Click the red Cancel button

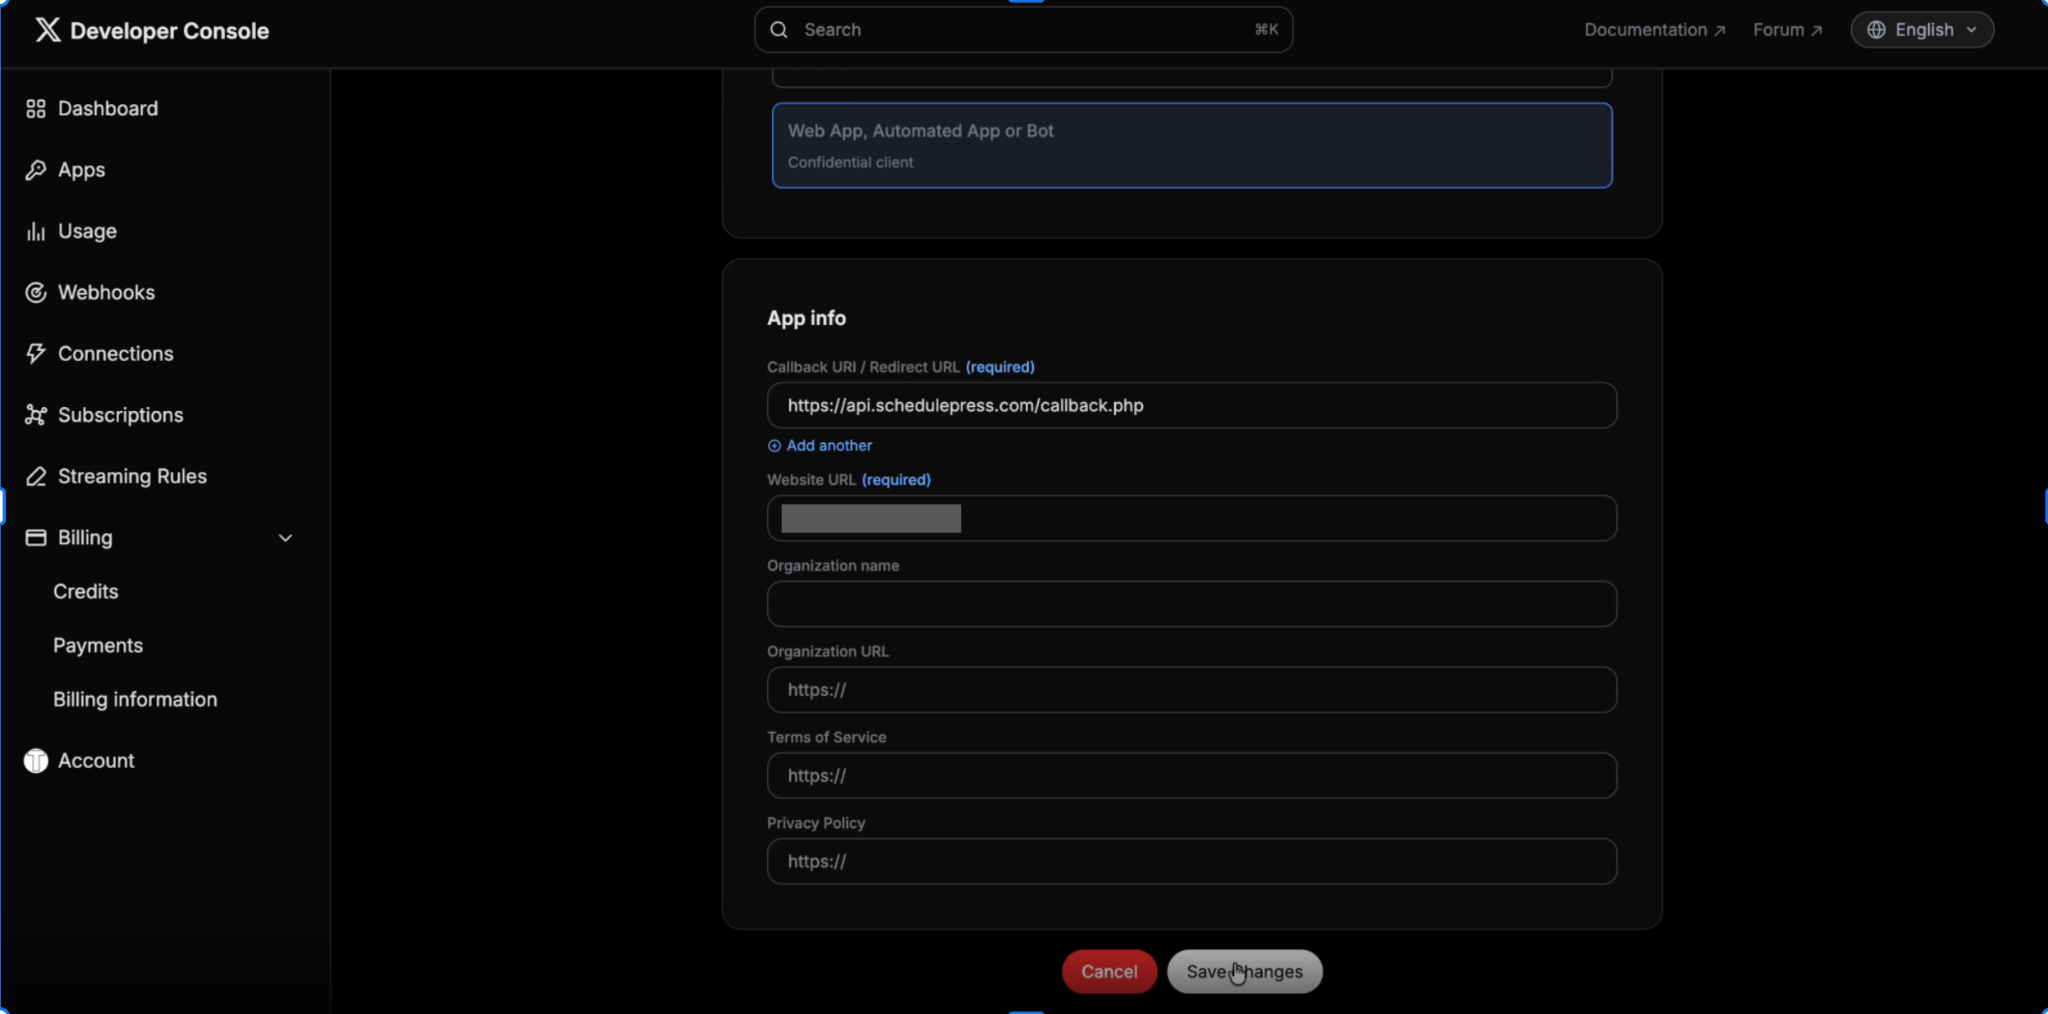[x=1109, y=972]
